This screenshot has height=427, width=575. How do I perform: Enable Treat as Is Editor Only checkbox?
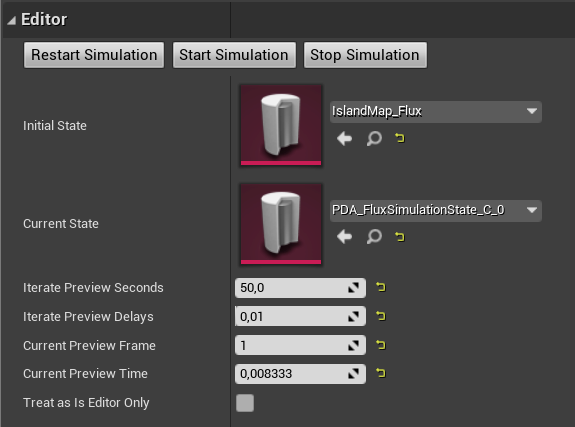pyautogui.click(x=245, y=403)
